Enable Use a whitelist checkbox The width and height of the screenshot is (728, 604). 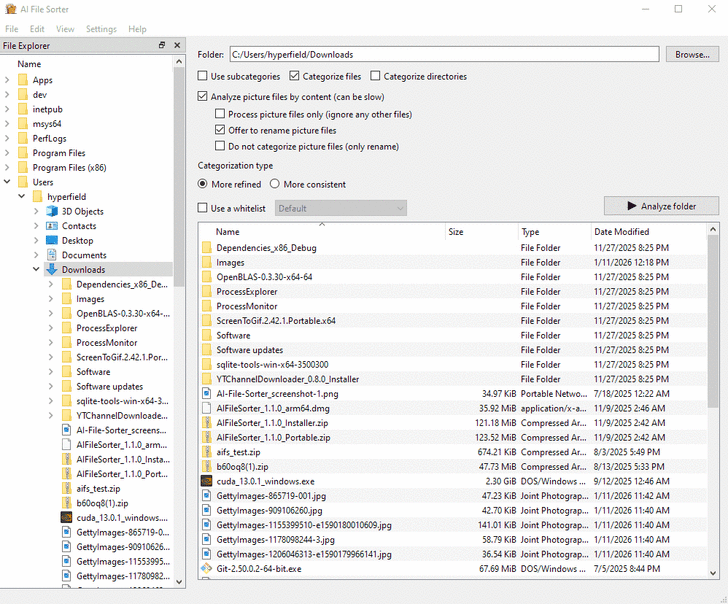202,208
